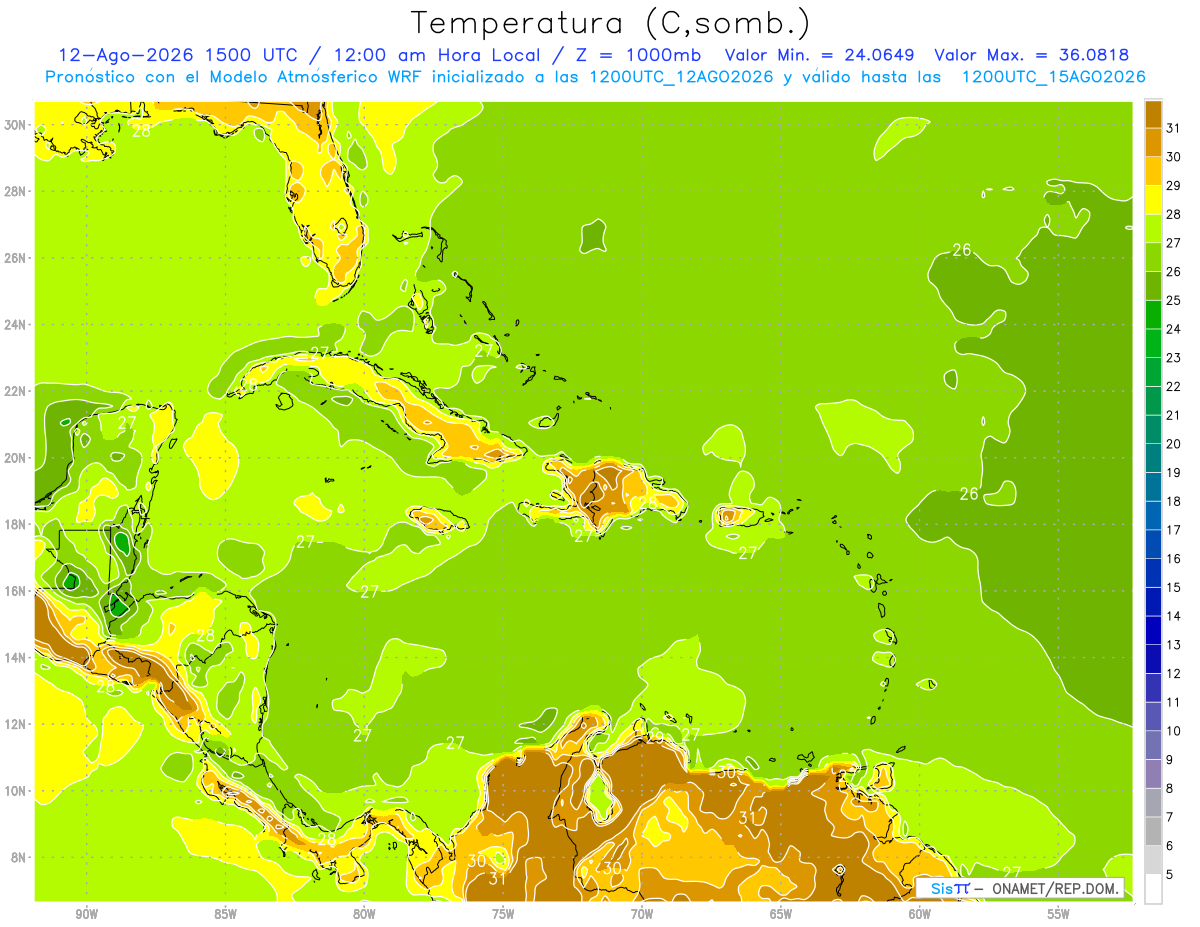Click the 14N latitude label
The height and width of the screenshot is (927, 1200).
pyautogui.click(x=17, y=658)
